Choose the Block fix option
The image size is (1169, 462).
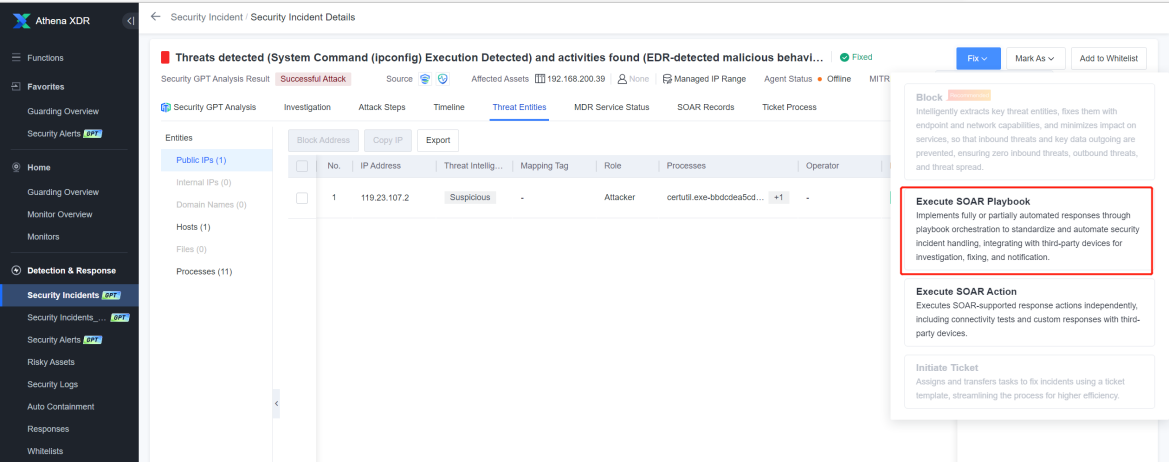point(1029,133)
